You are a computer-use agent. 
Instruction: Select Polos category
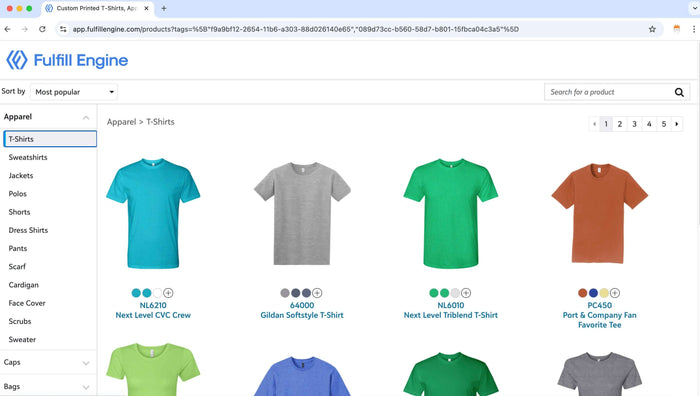(x=17, y=194)
